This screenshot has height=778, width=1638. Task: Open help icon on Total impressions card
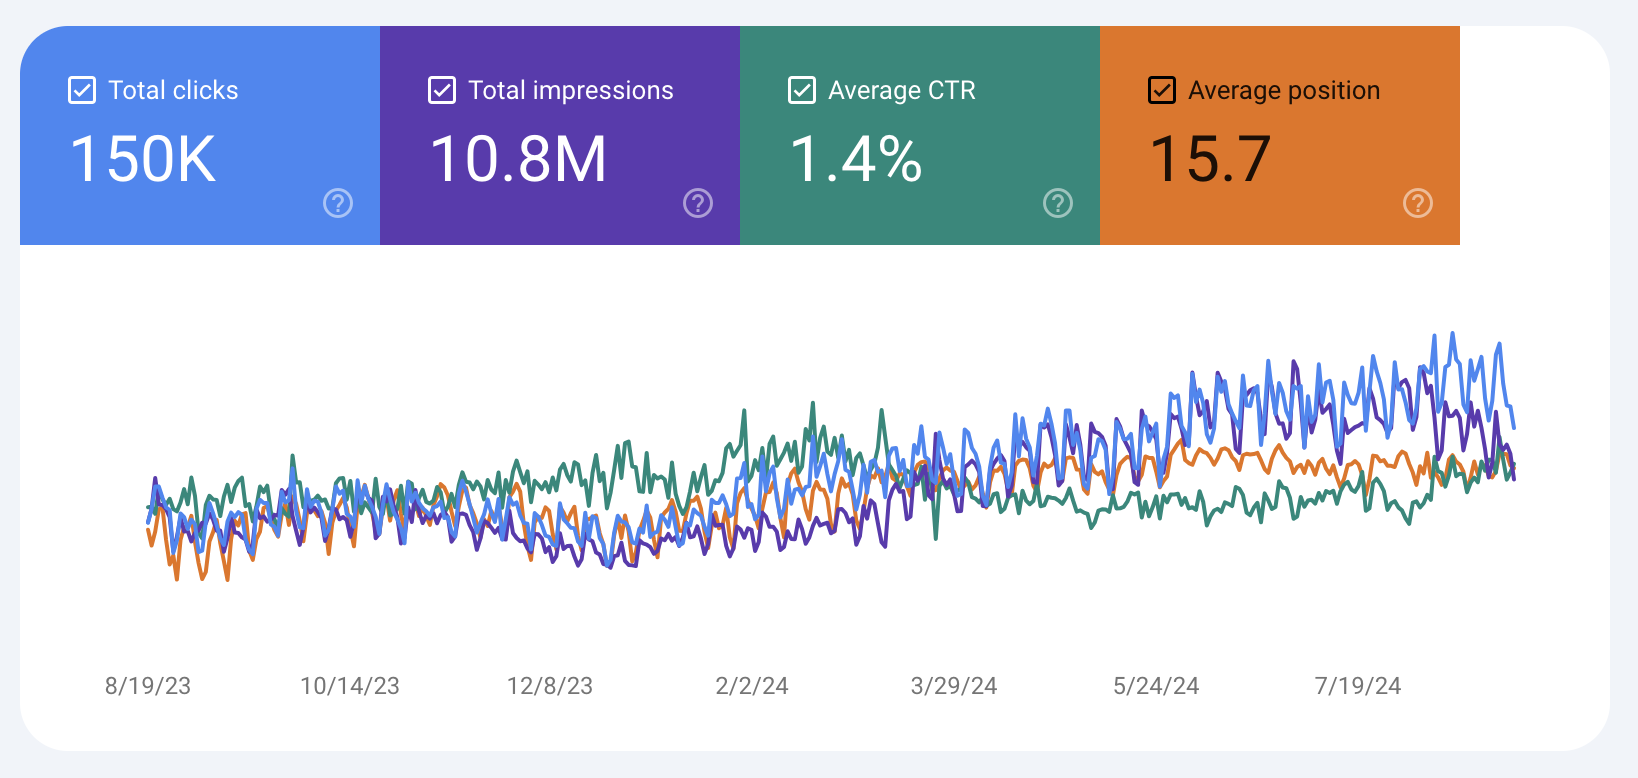698,203
